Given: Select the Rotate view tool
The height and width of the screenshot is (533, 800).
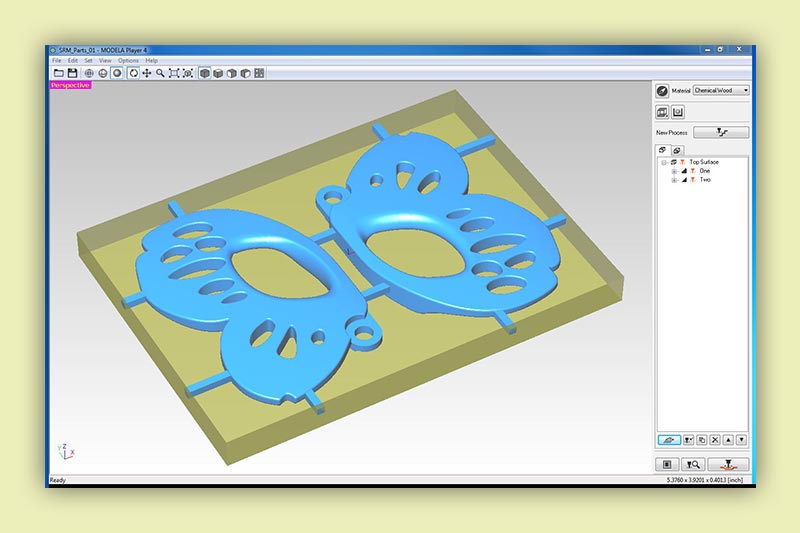Looking at the screenshot, I should [x=133, y=73].
